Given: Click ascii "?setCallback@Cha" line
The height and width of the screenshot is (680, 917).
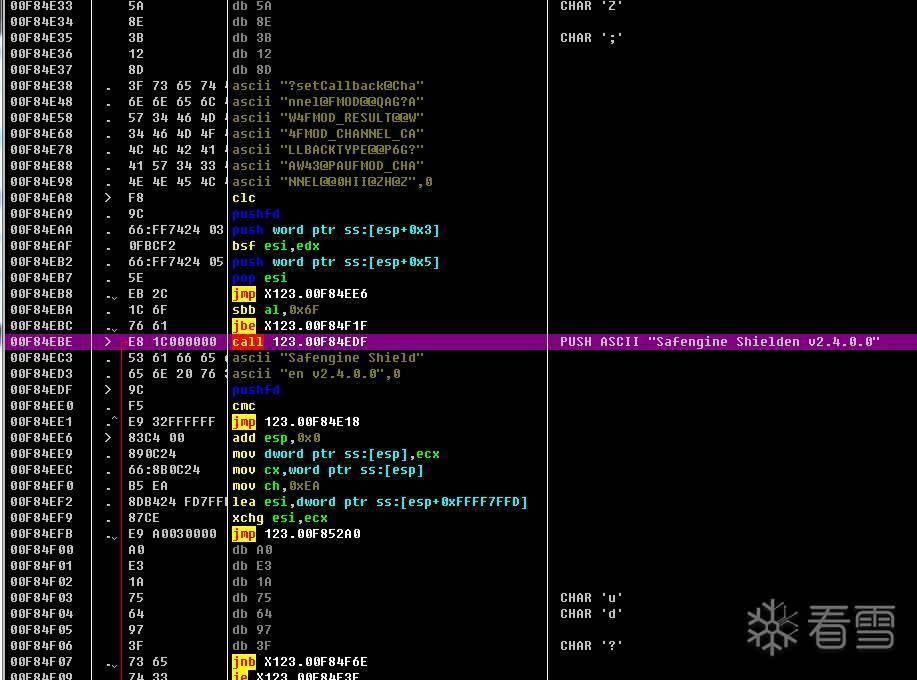Looking at the screenshot, I should pyautogui.click(x=328, y=85).
